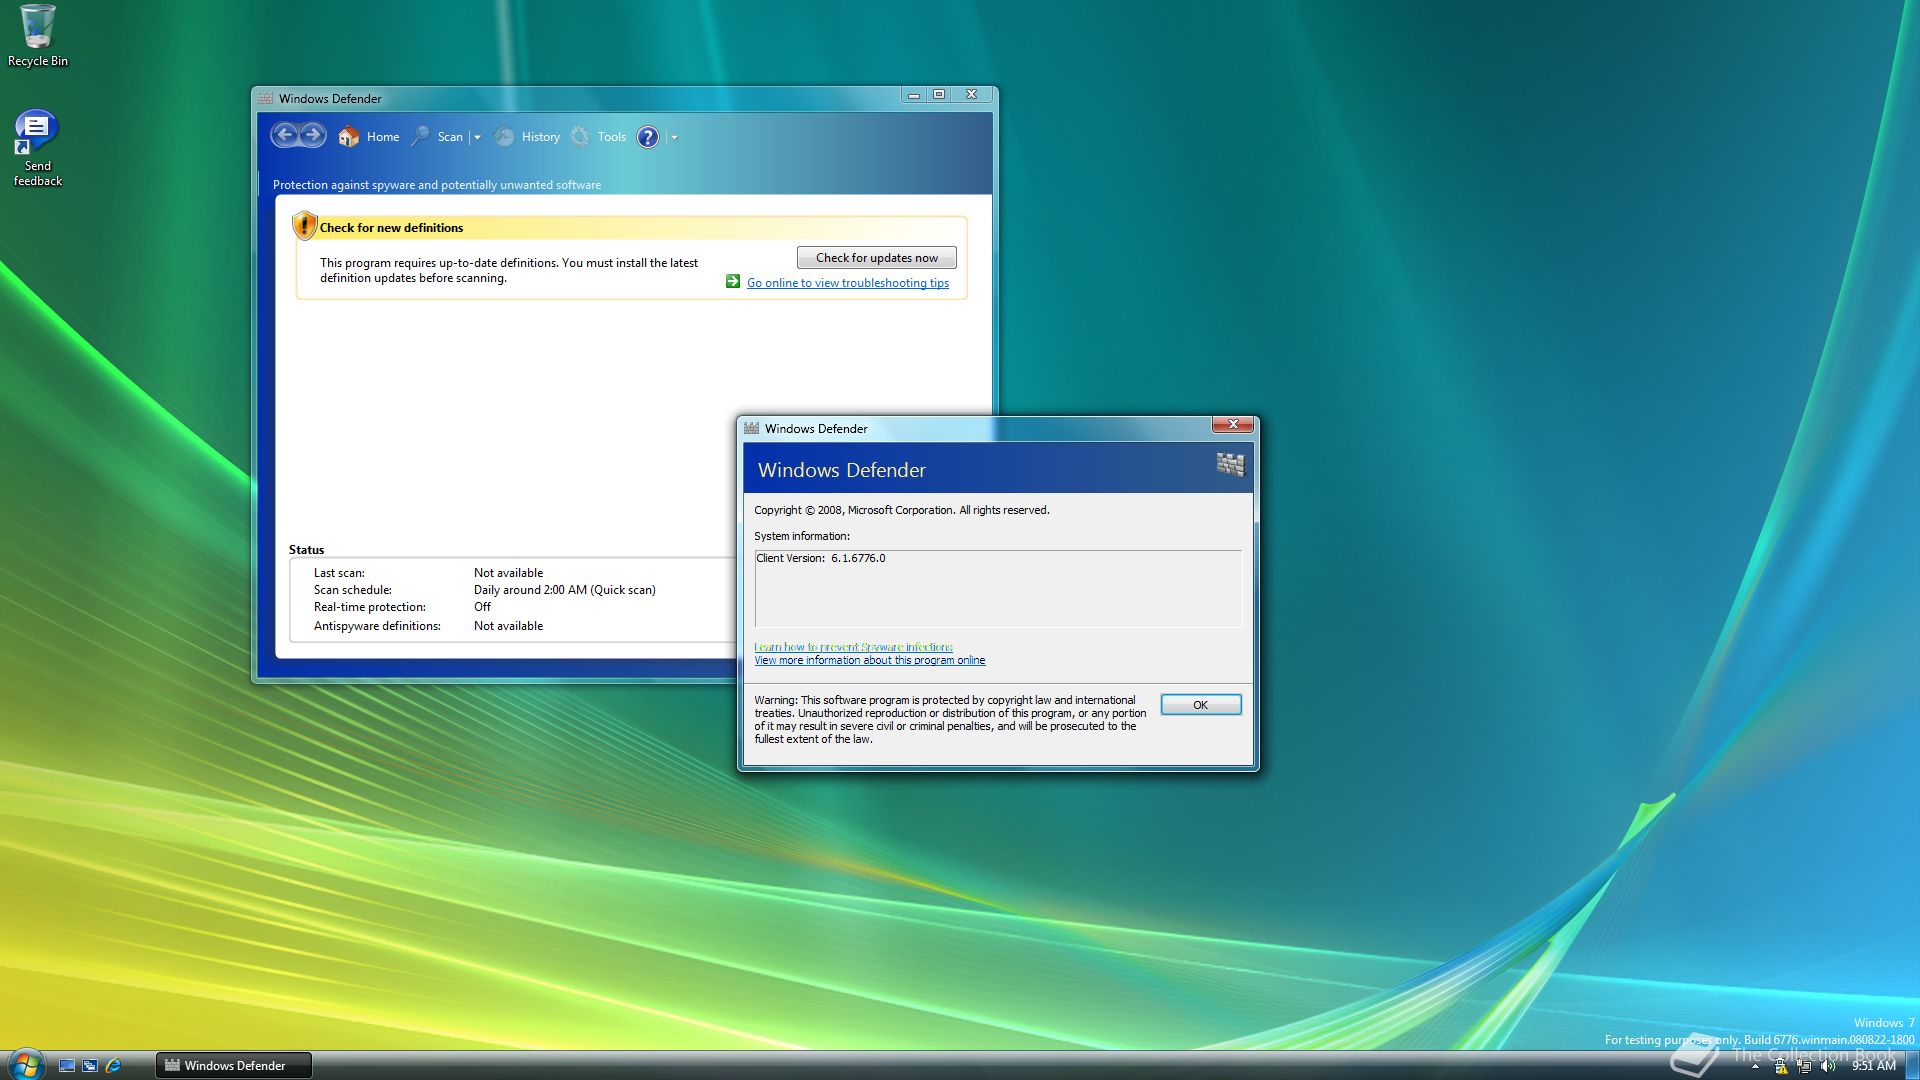
Task: Click the warning shield definitions icon
Action: tap(304, 226)
